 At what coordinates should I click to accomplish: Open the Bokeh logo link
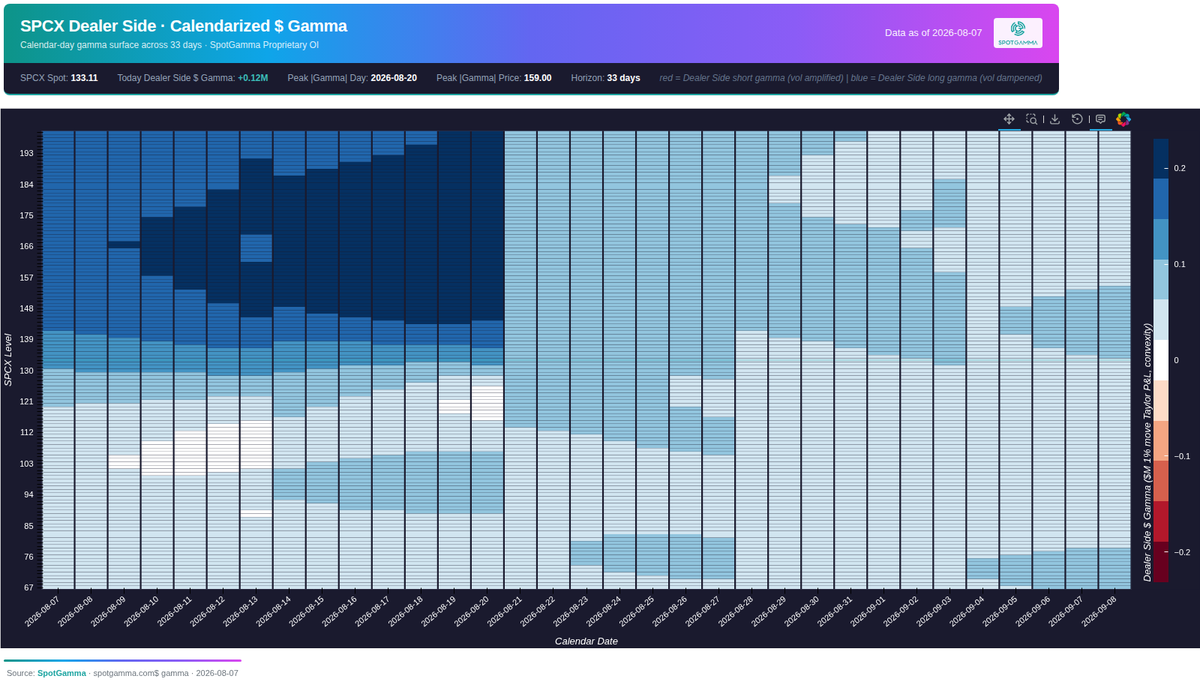tap(1123, 119)
